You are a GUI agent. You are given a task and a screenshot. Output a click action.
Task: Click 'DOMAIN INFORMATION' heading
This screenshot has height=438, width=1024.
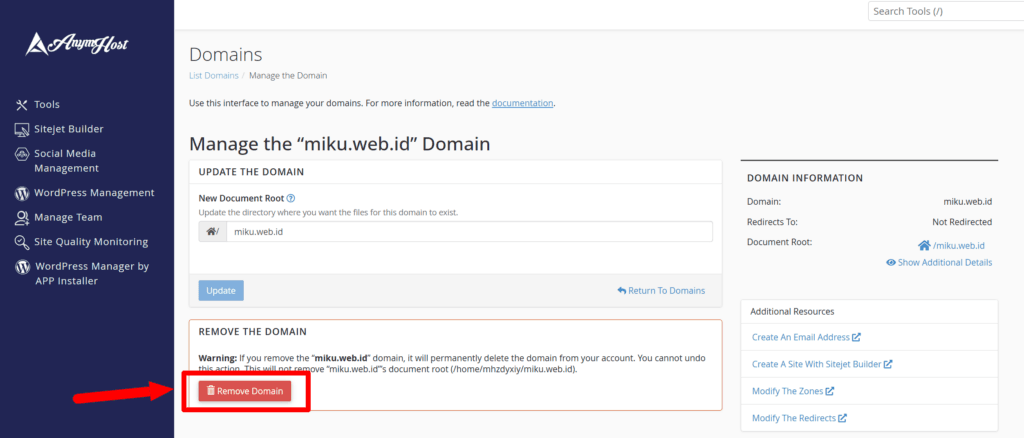pyautogui.click(x=805, y=178)
